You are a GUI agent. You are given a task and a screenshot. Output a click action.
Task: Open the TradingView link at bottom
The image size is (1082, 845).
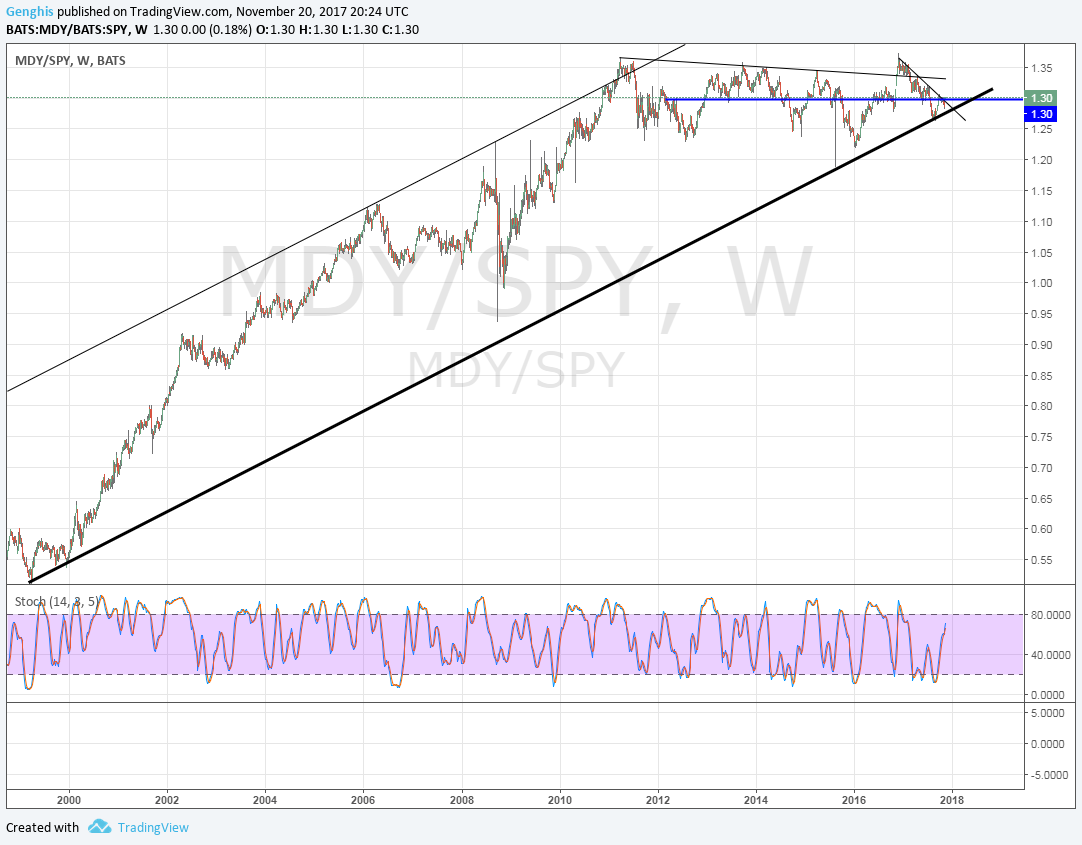click(153, 827)
